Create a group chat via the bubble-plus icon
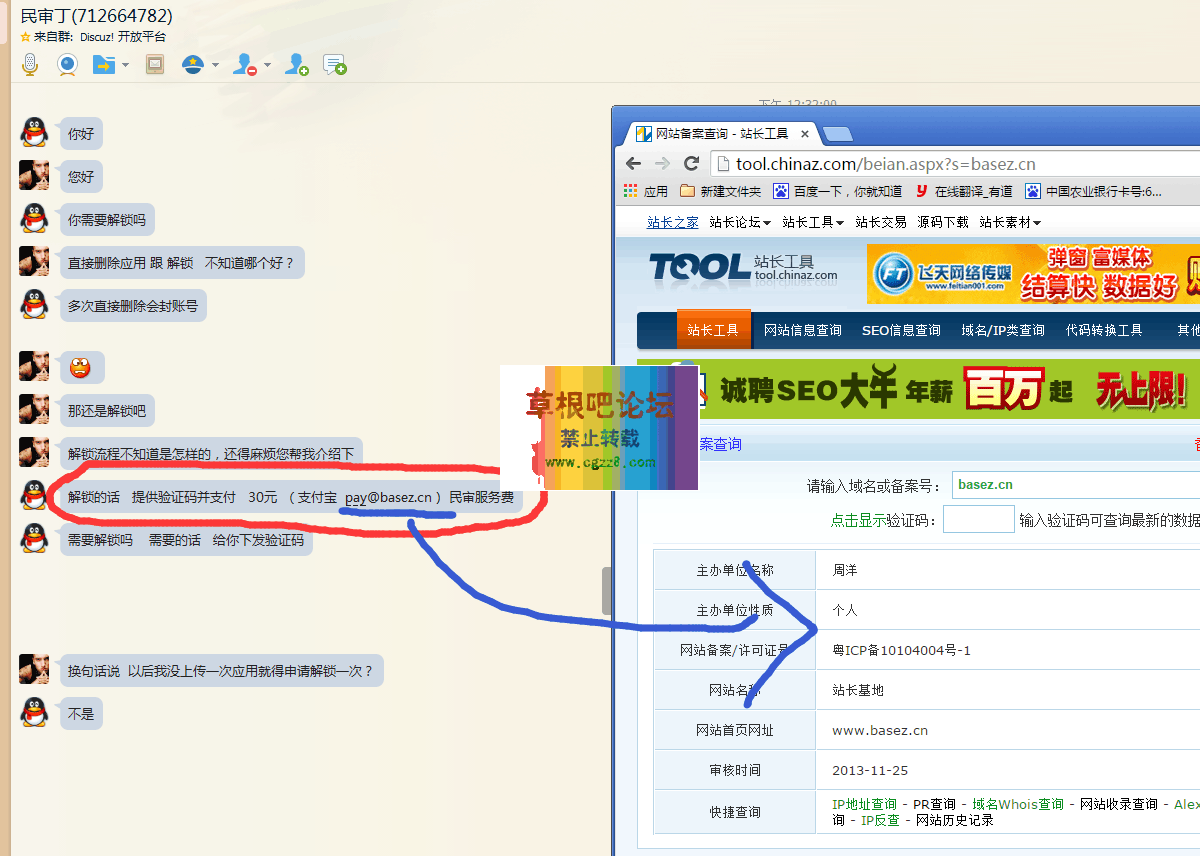Screen dimensions: 1200x856 pos(335,64)
